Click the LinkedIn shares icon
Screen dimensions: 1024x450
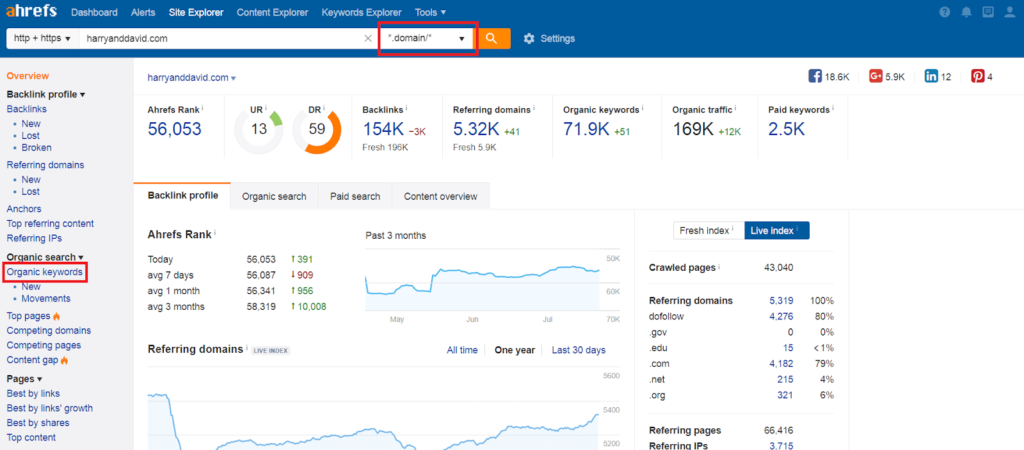[931, 76]
